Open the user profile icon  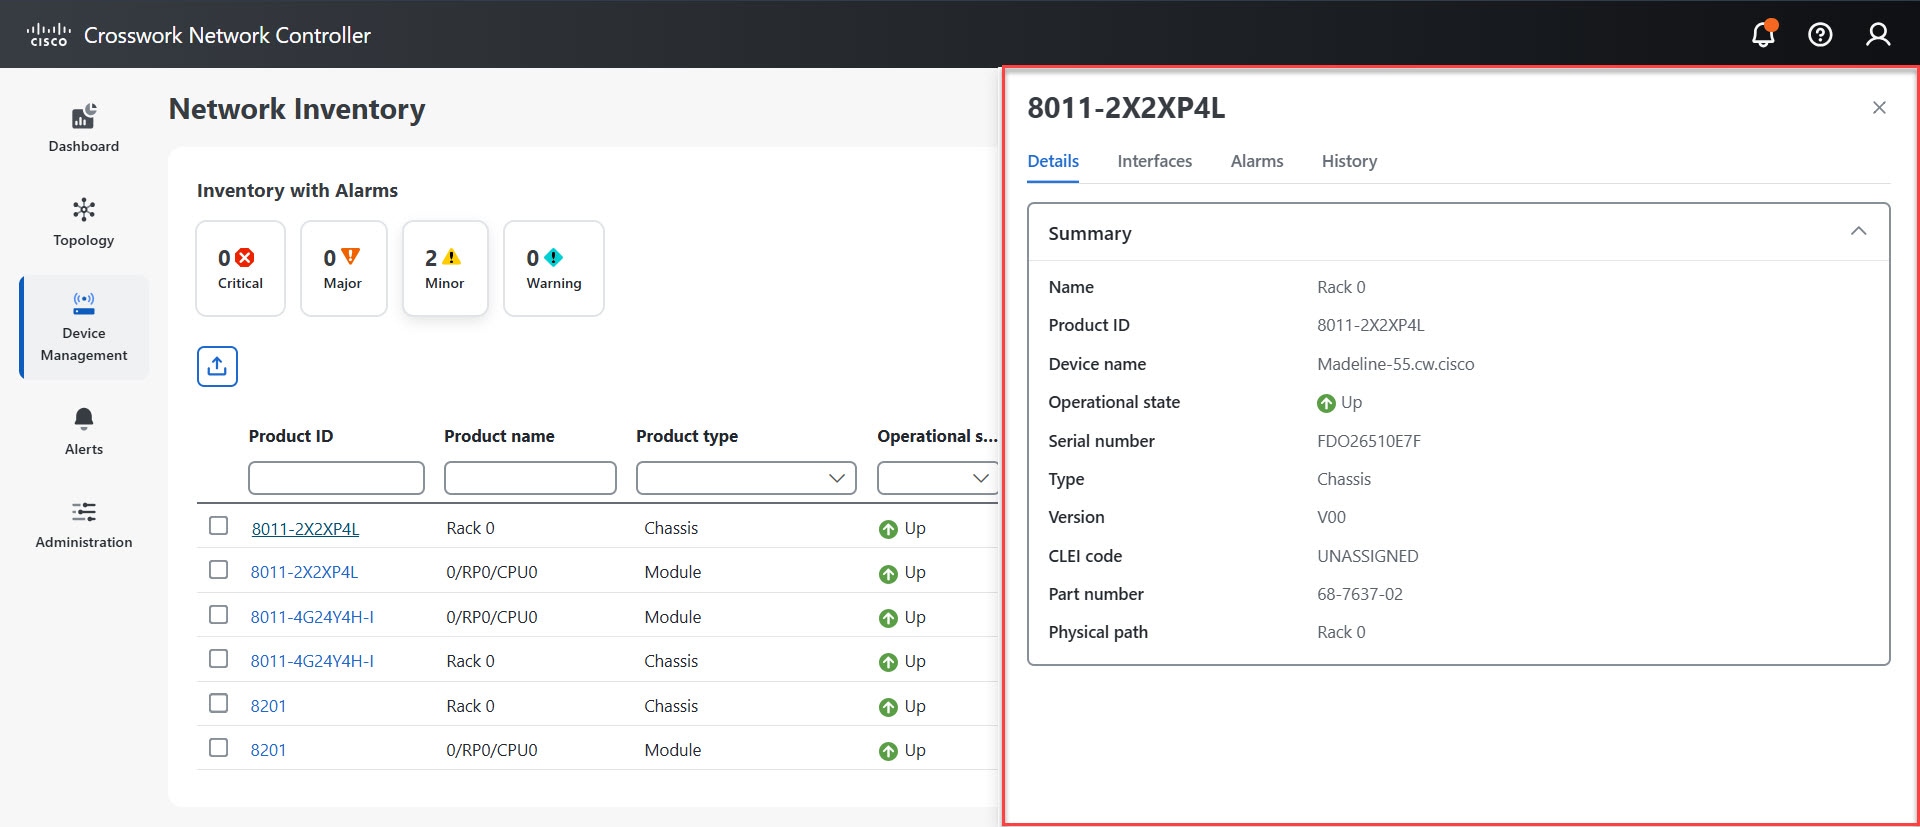(x=1878, y=35)
